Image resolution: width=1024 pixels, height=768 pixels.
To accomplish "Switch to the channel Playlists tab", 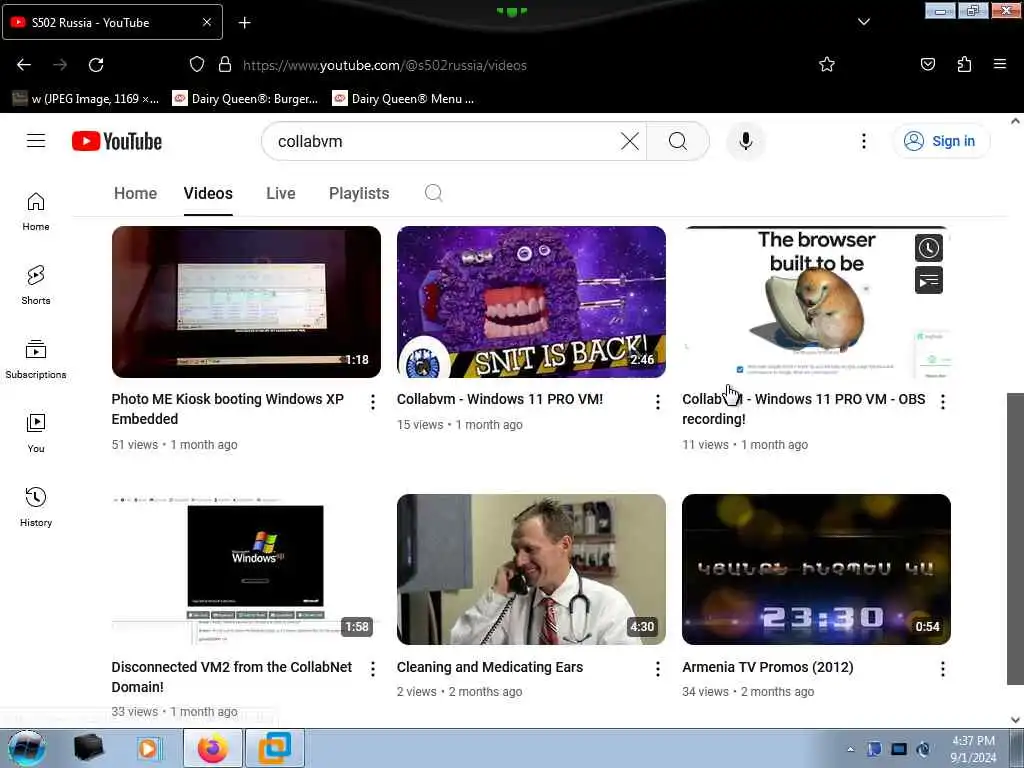I will coord(359,193).
